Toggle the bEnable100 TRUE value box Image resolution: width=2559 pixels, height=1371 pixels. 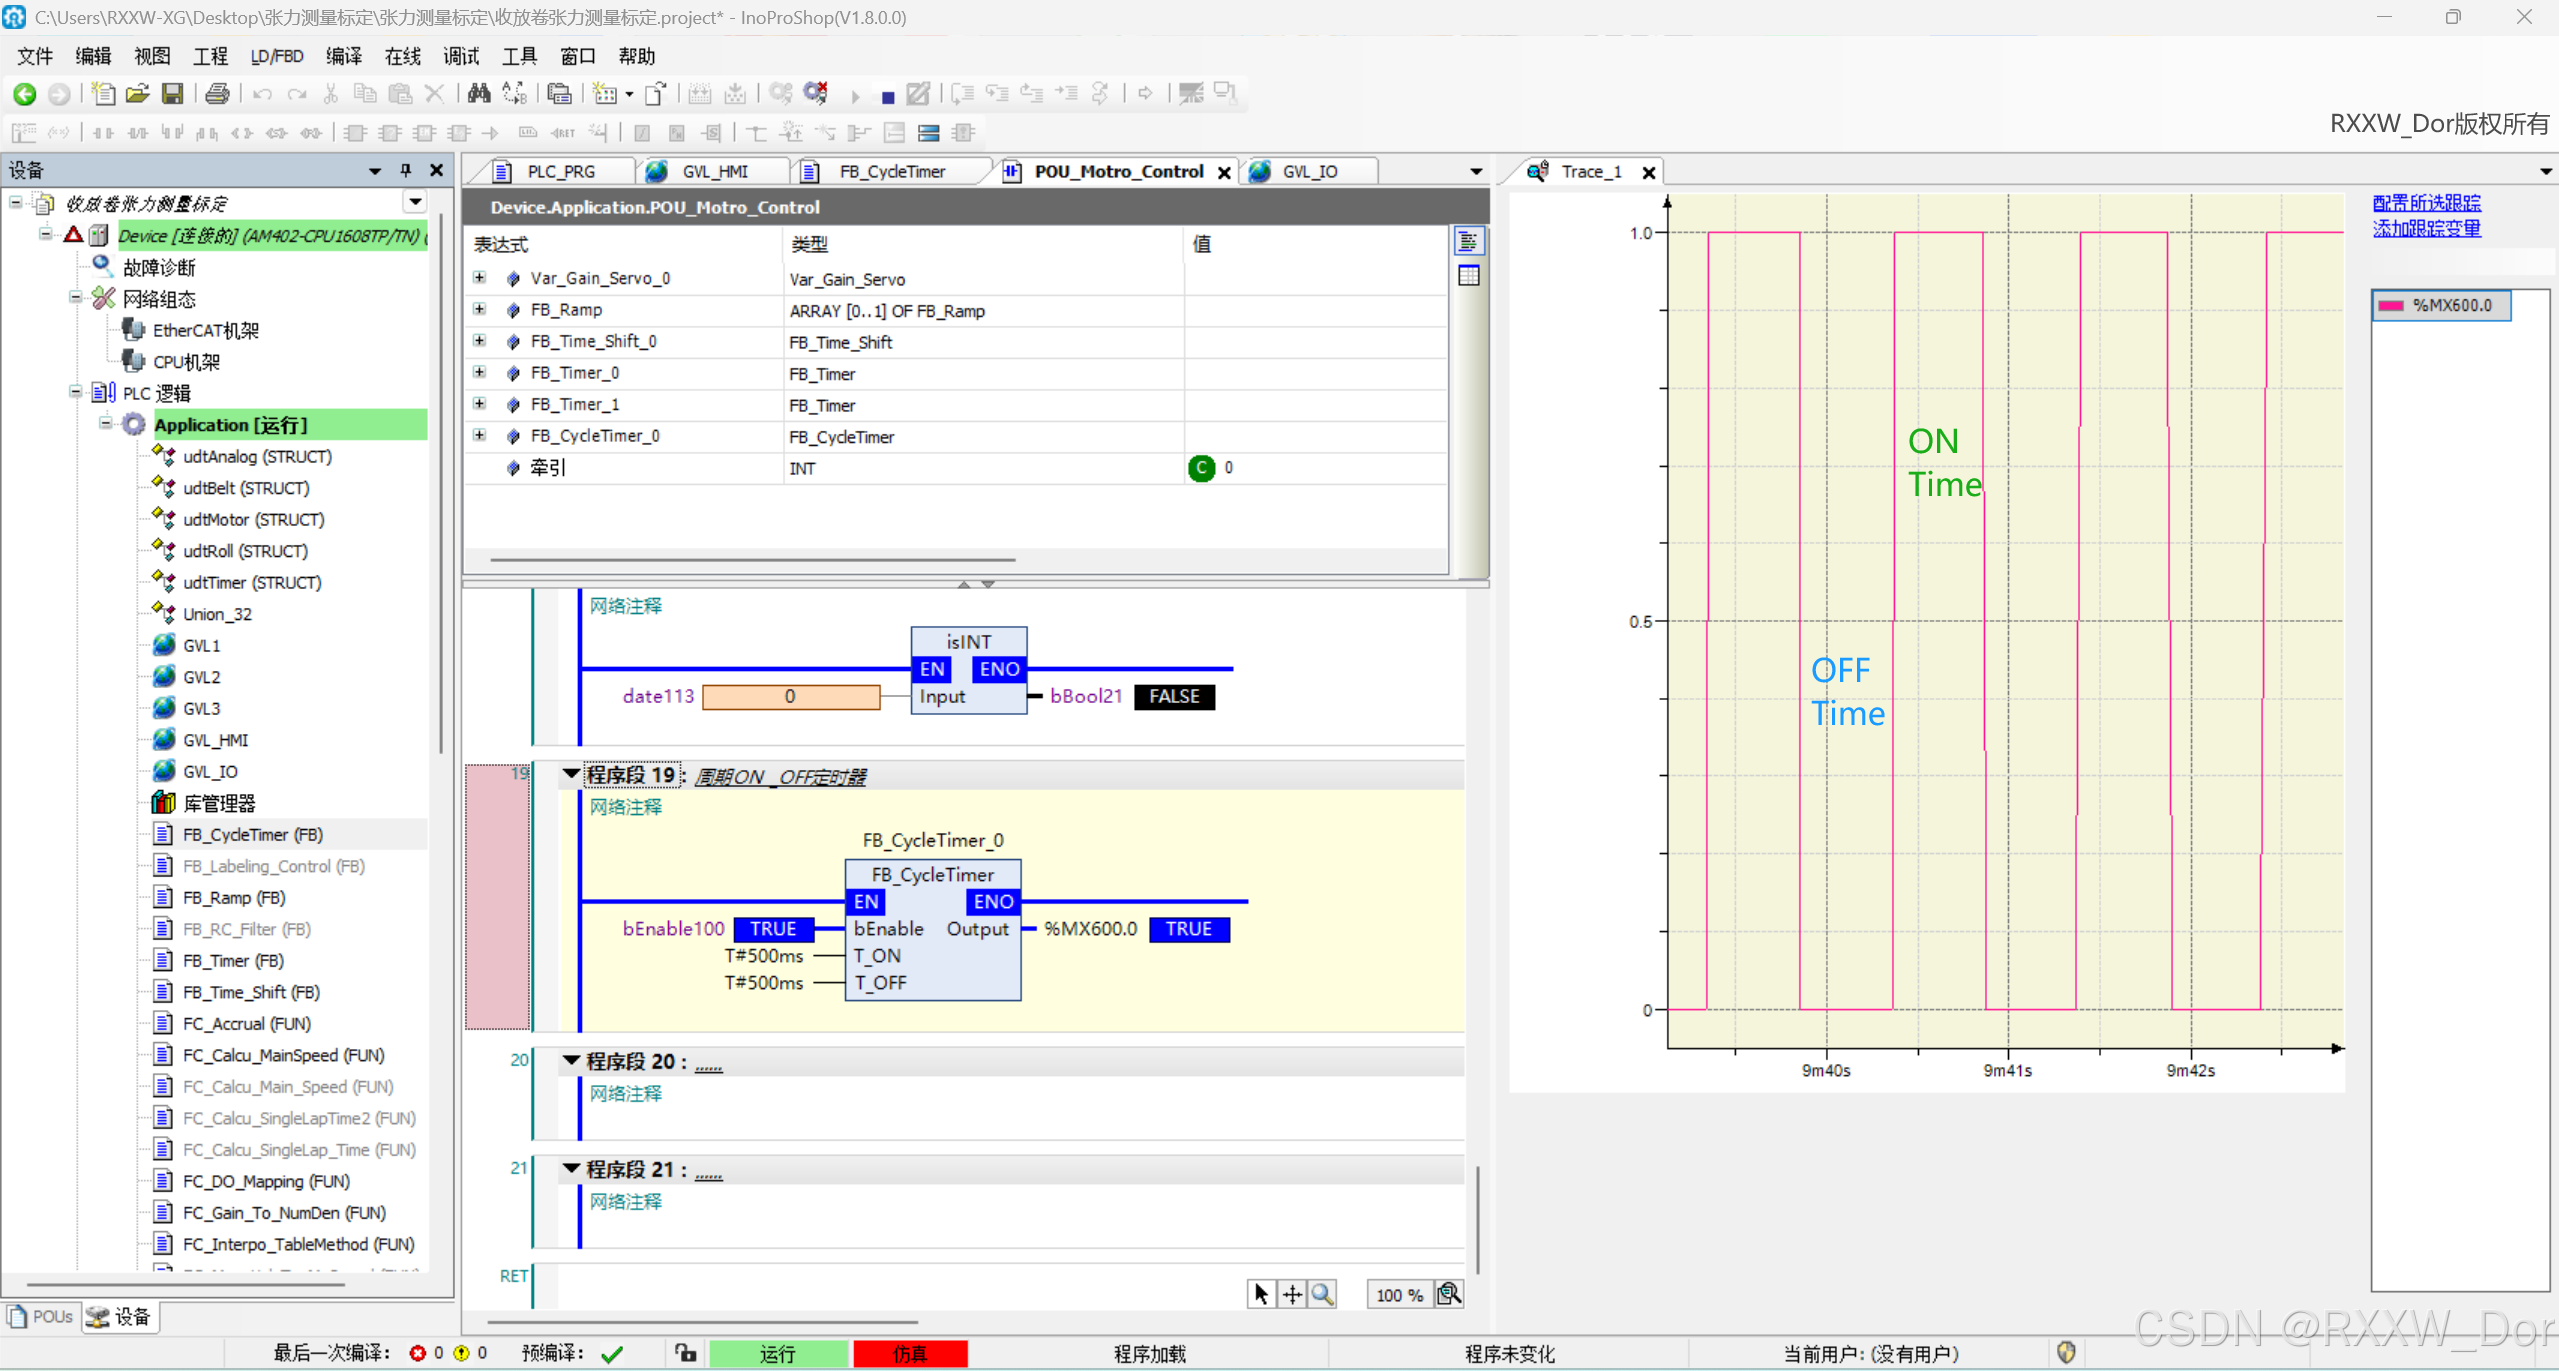[x=773, y=929]
